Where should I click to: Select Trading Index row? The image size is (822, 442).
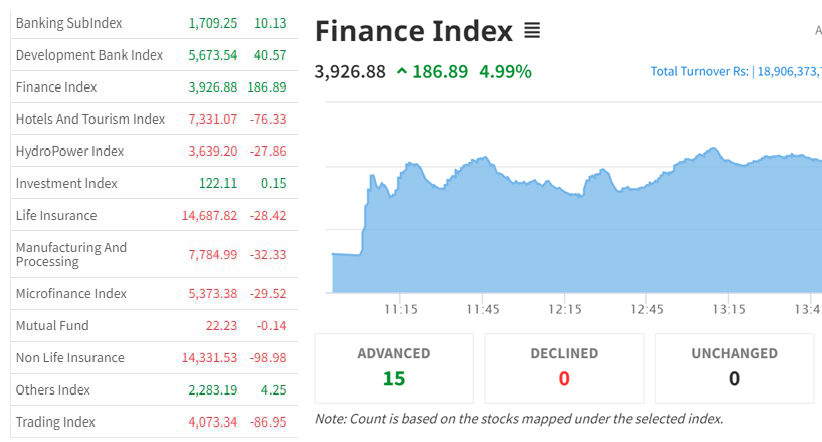point(55,422)
